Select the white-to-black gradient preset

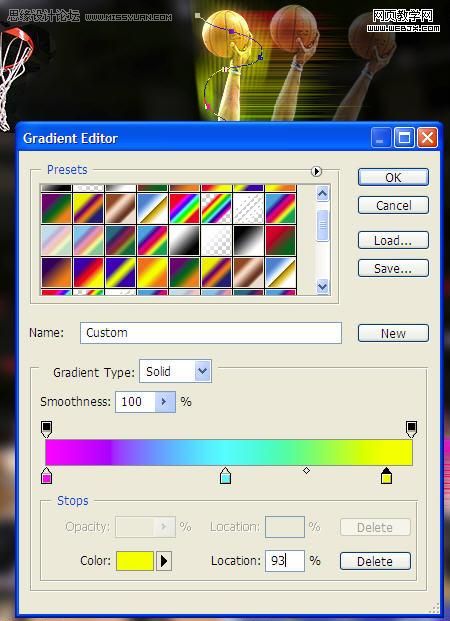point(184,240)
